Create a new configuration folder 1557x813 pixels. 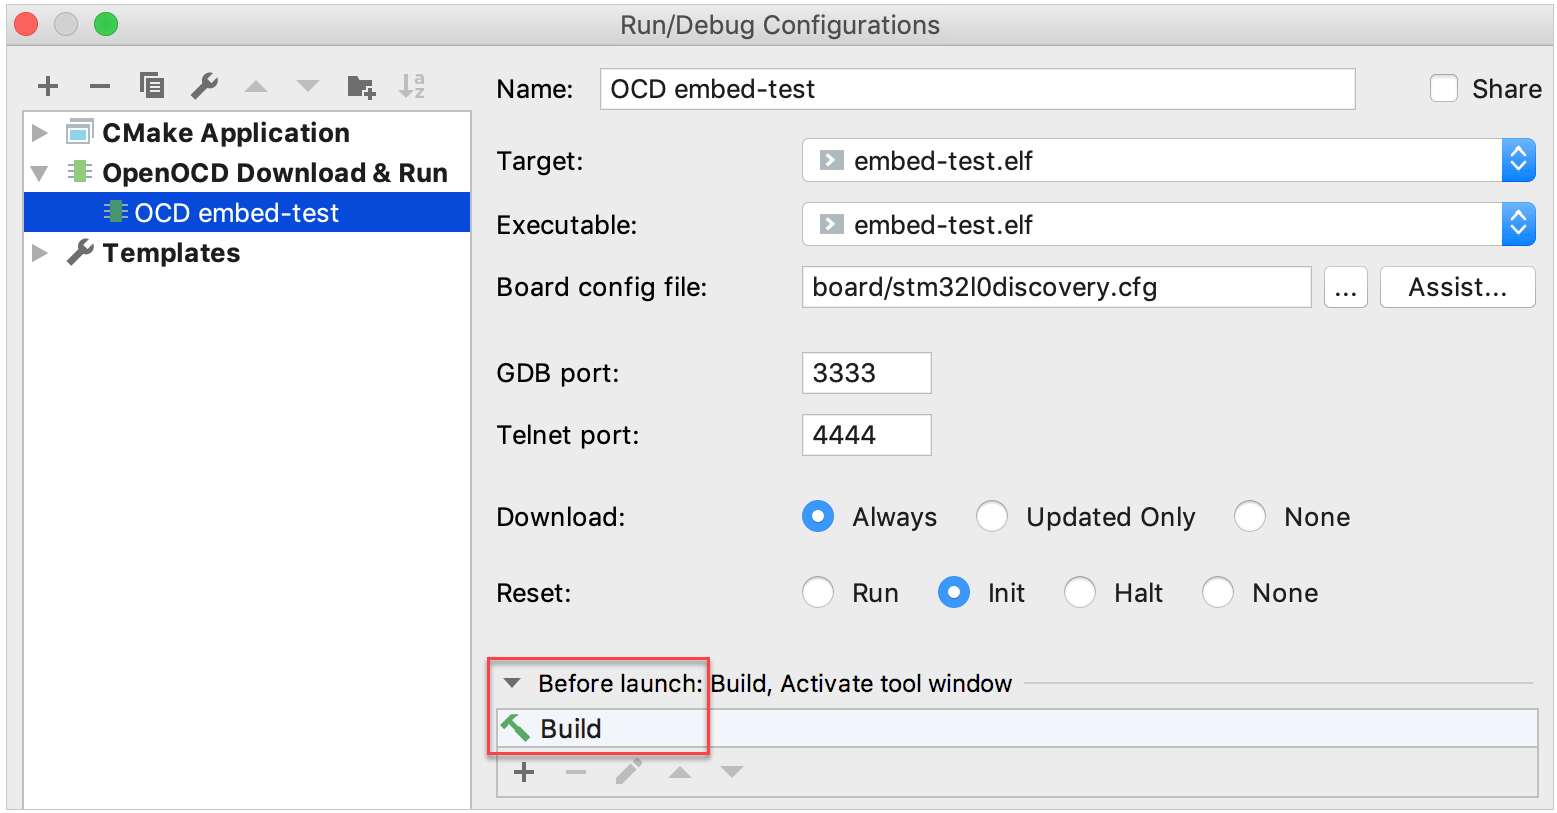click(x=360, y=86)
